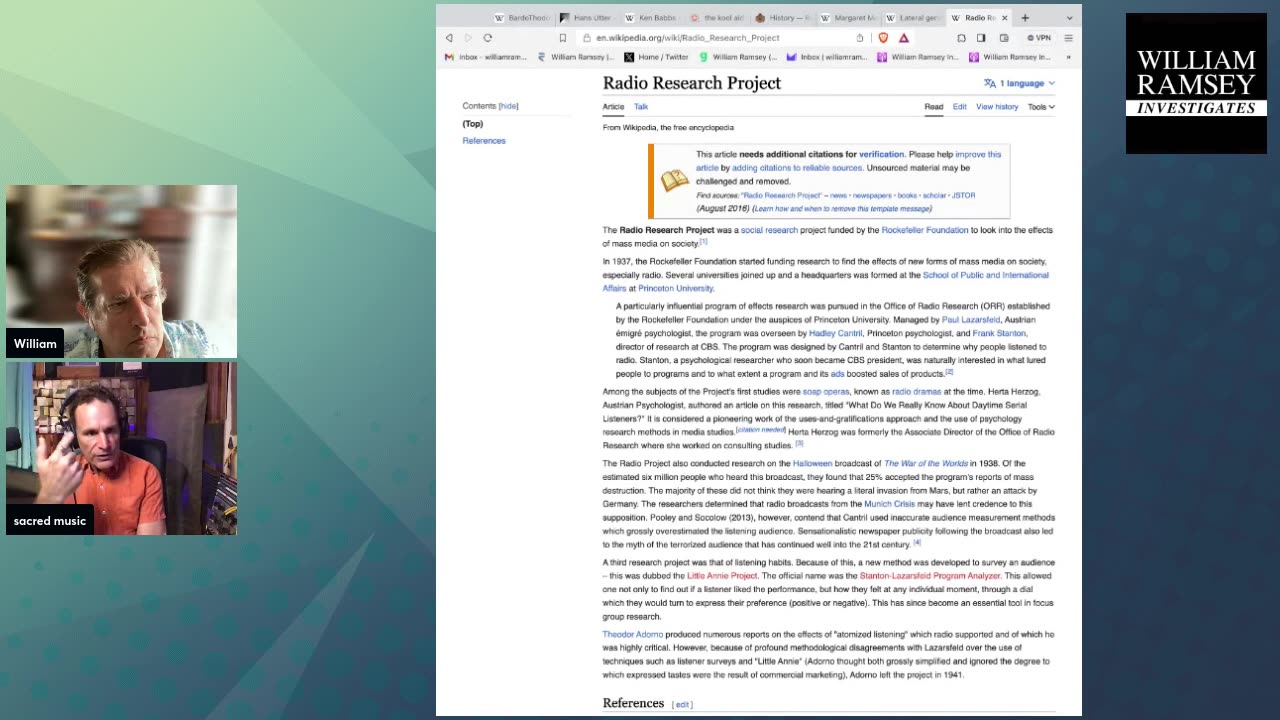Screen dimensions: 1280x720
Task: Open the verification link in the notice
Action: (881, 155)
